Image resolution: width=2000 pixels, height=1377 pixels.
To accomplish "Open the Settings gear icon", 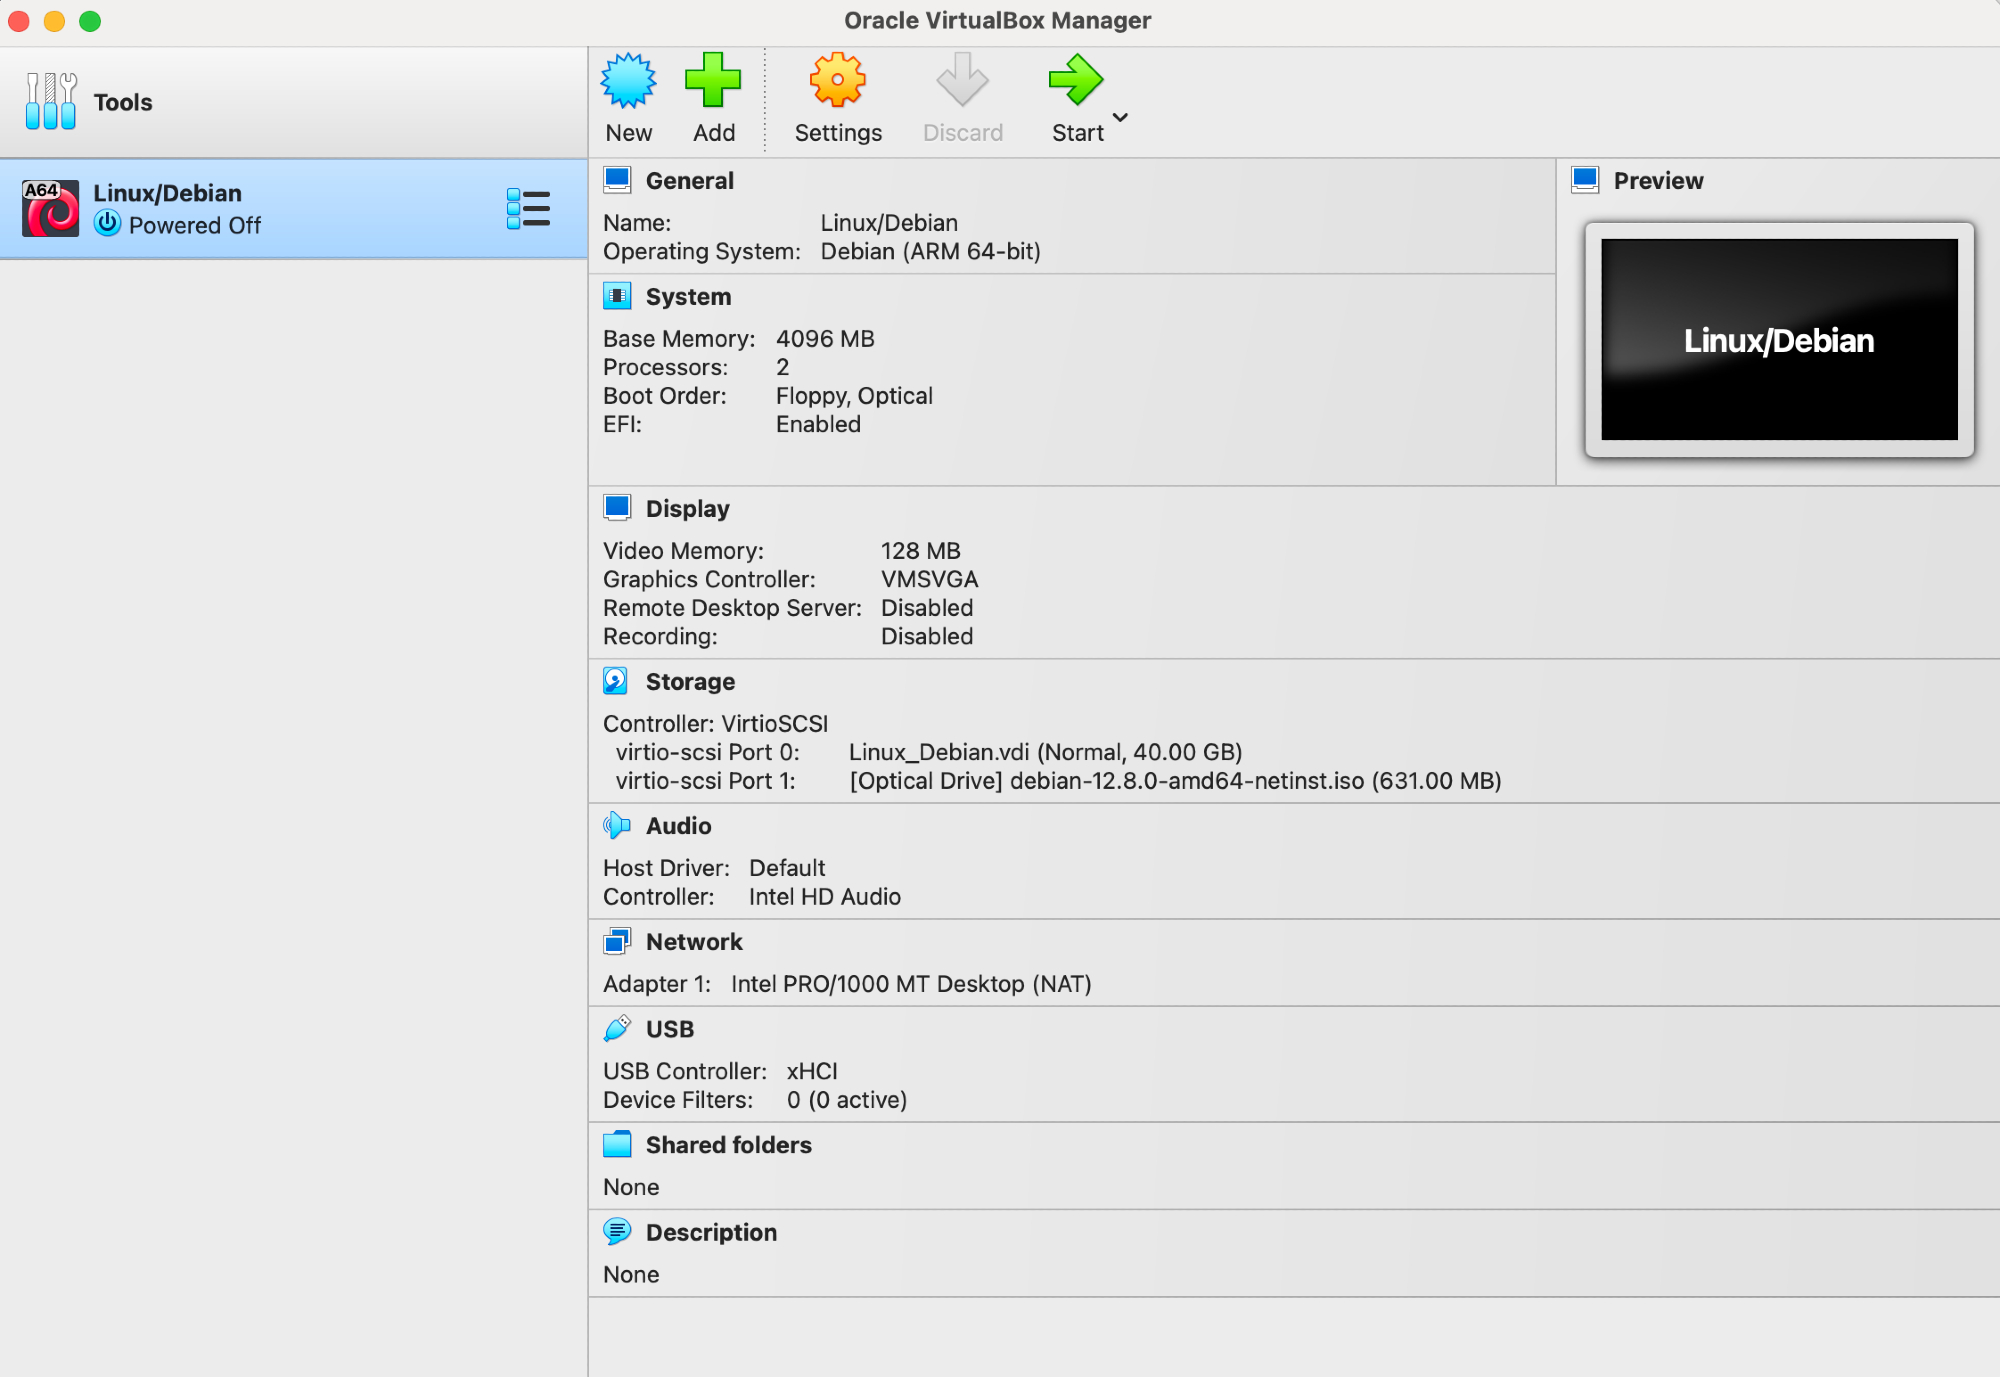I will point(837,81).
